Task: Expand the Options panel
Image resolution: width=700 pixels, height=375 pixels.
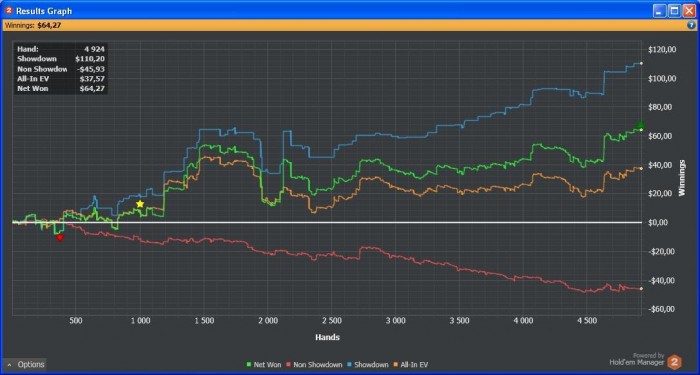Action: click(25, 365)
